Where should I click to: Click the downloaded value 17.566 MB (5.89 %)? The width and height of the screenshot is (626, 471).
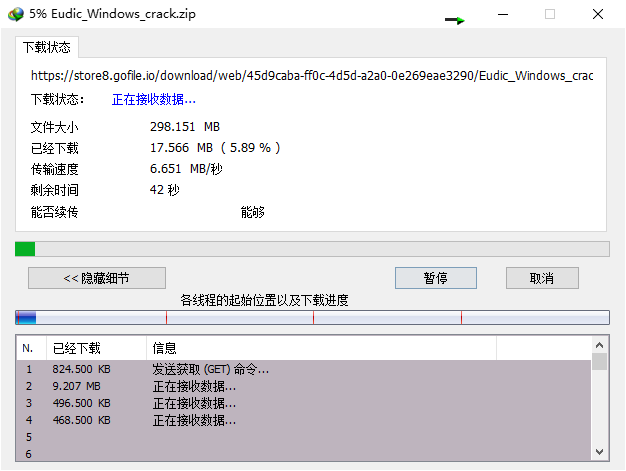[x=215, y=148]
